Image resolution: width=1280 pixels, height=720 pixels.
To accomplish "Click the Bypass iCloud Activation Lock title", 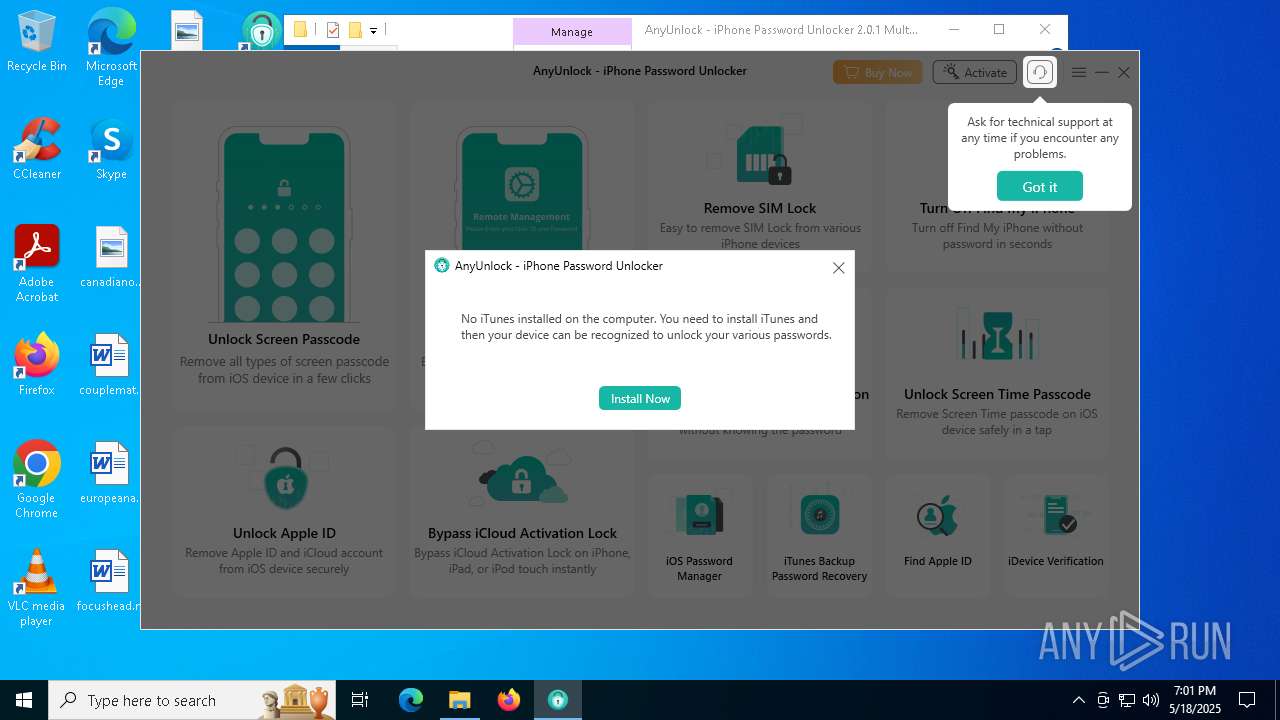I will tap(522, 533).
